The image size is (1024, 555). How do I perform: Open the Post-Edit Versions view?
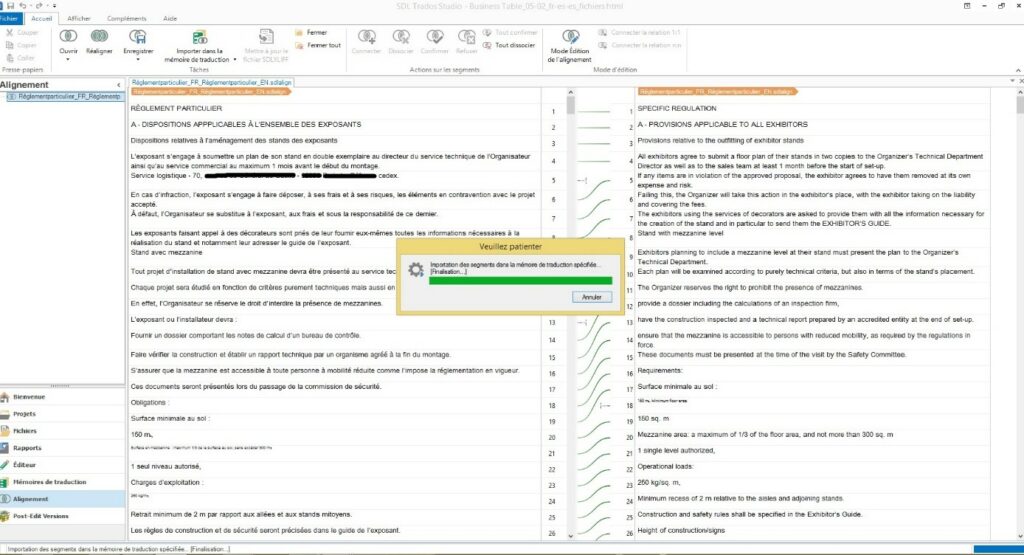tap(62, 516)
